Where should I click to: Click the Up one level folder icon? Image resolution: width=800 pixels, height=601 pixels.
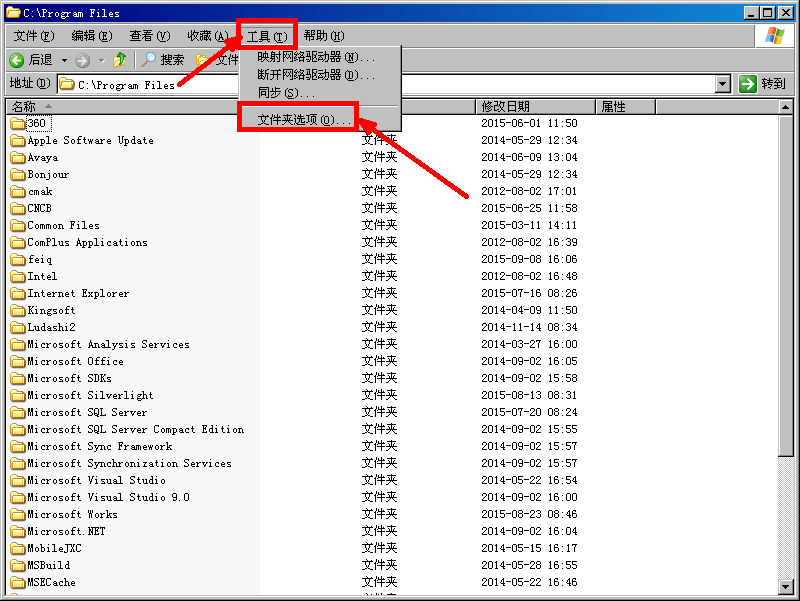pyautogui.click(x=120, y=60)
